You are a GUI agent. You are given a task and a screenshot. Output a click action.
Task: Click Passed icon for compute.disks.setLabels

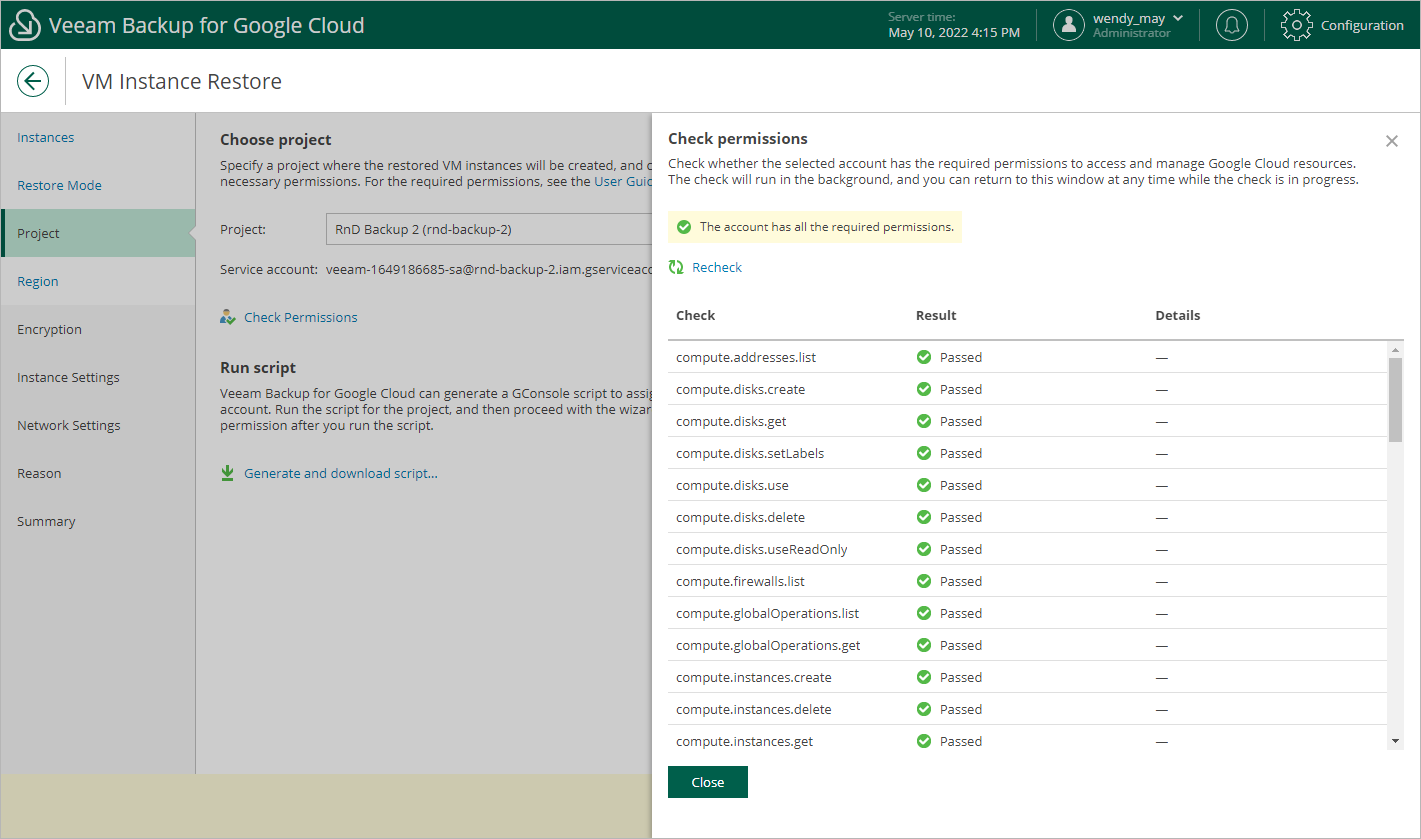click(924, 453)
